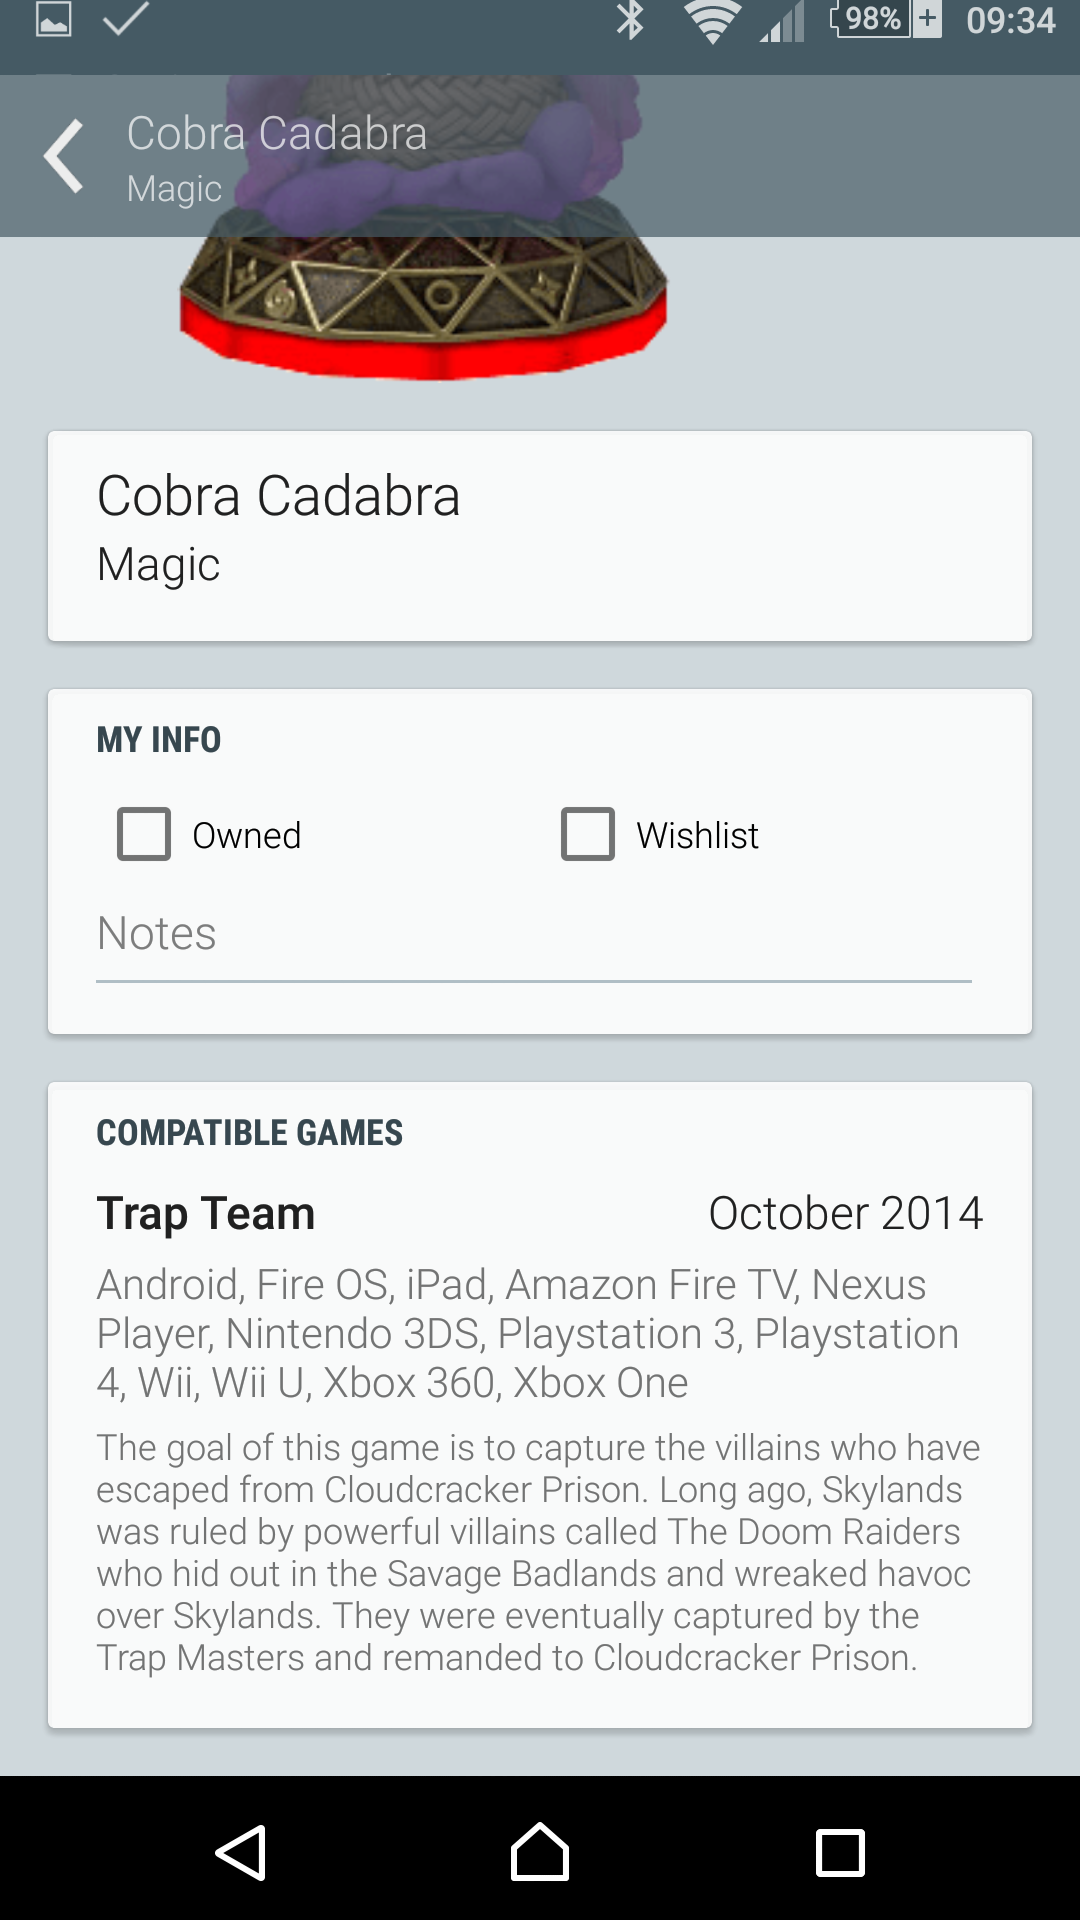
Task: Tap the Wi-Fi status bar icon
Action: [x=712, y=22]
